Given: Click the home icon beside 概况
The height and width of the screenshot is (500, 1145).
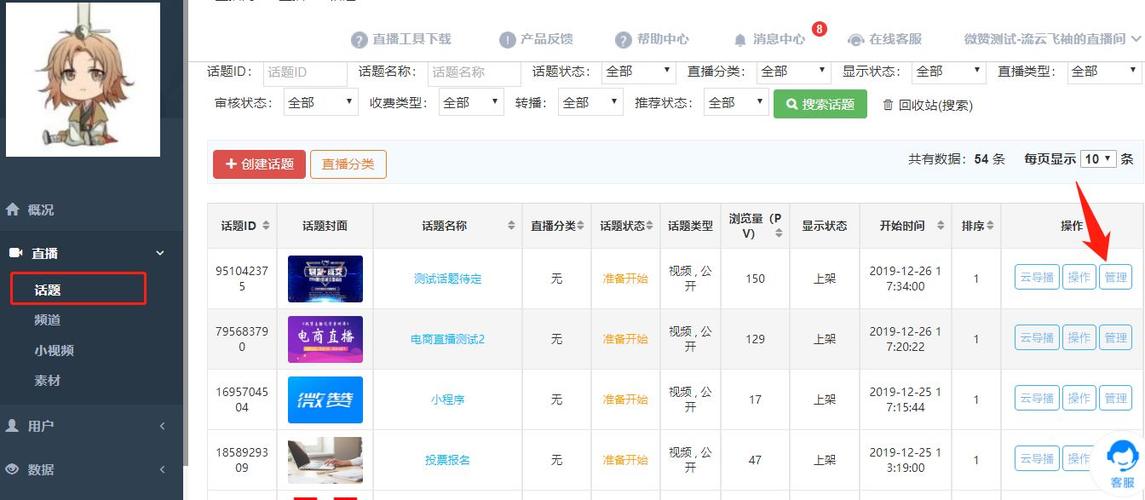Looking at the screenshot, I should [x=12, y=209].
